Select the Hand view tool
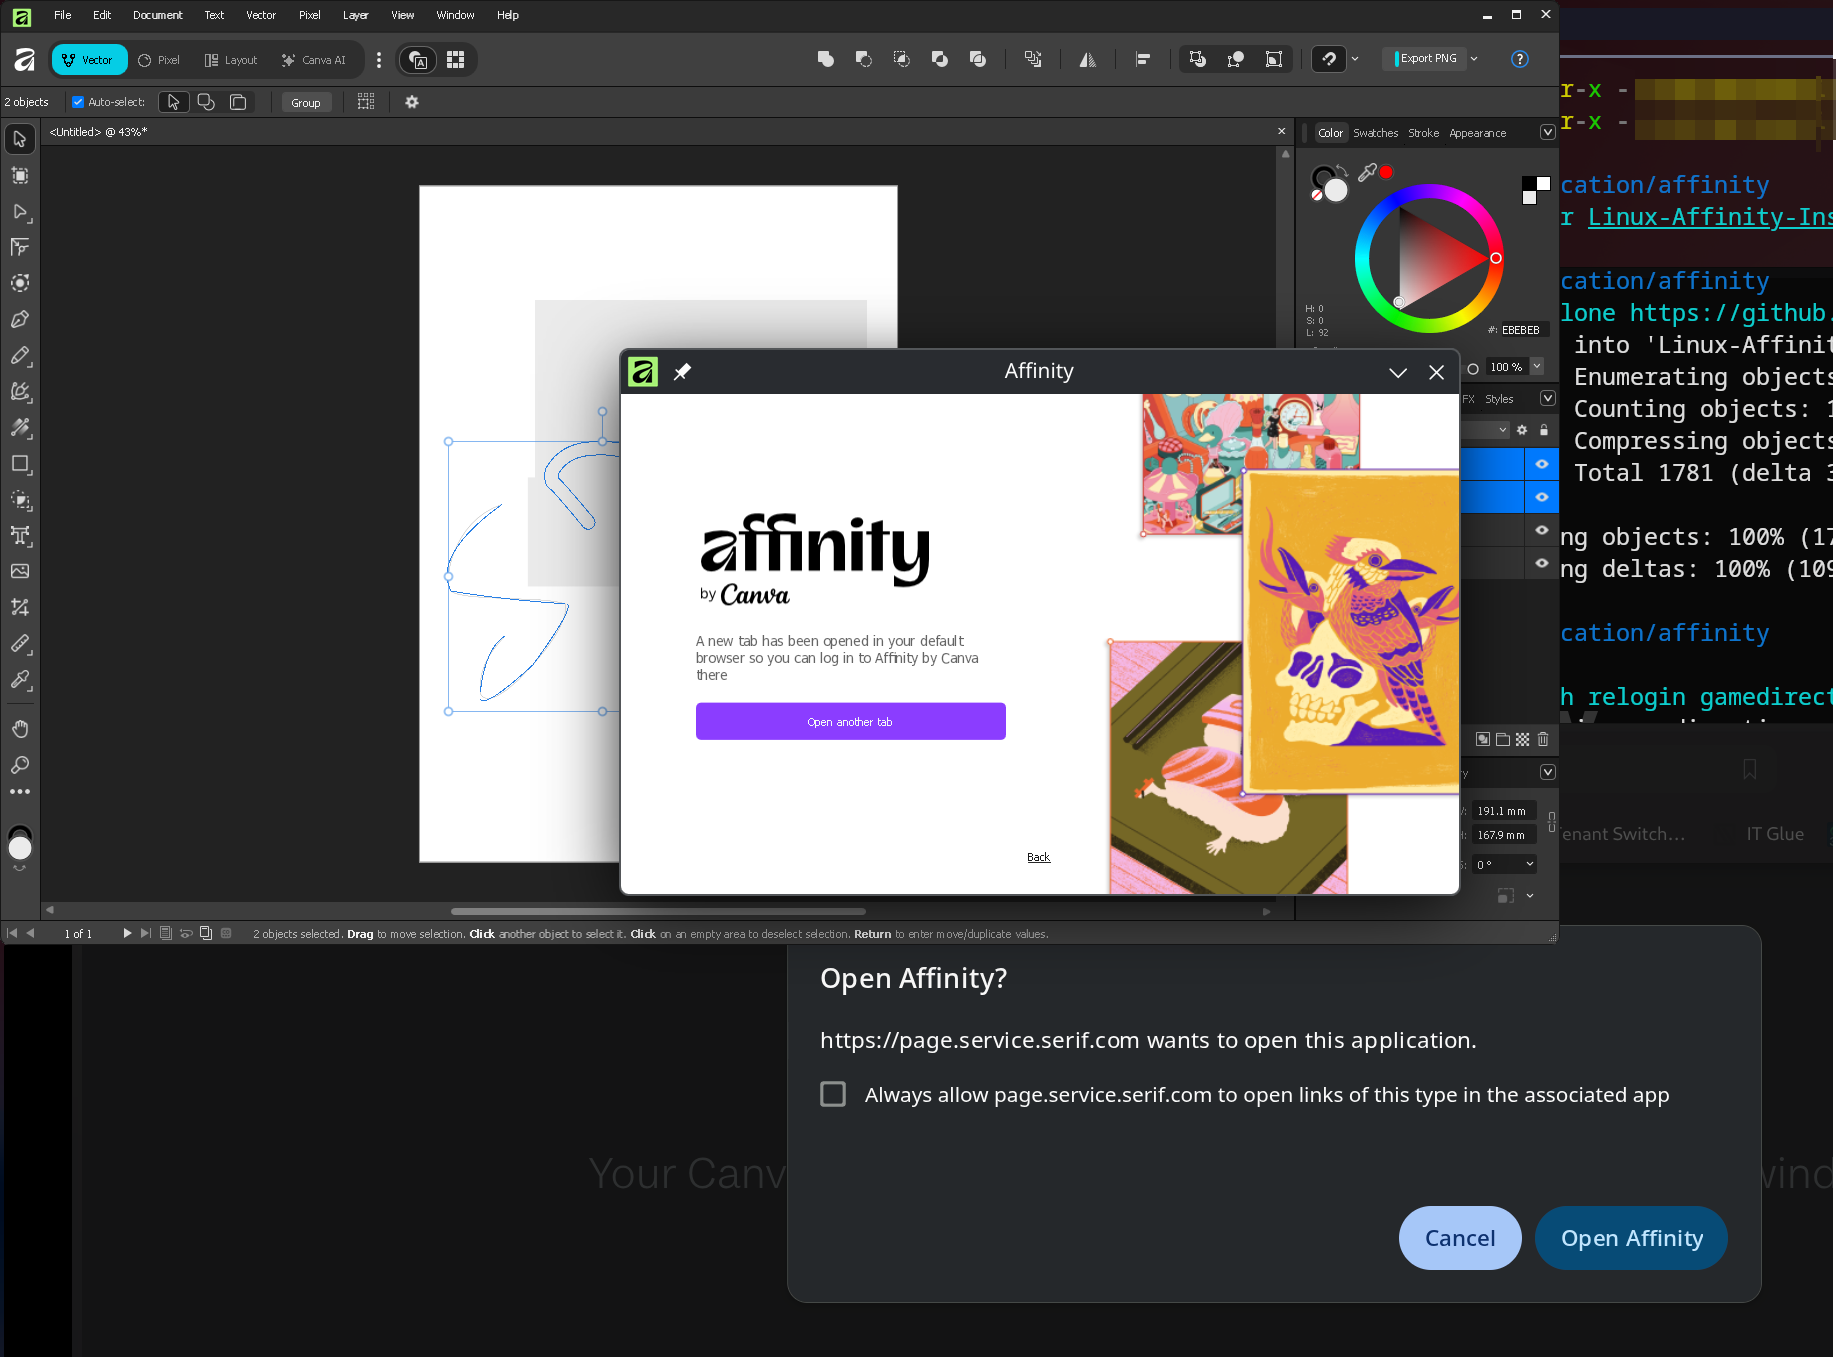 [20, 729]
